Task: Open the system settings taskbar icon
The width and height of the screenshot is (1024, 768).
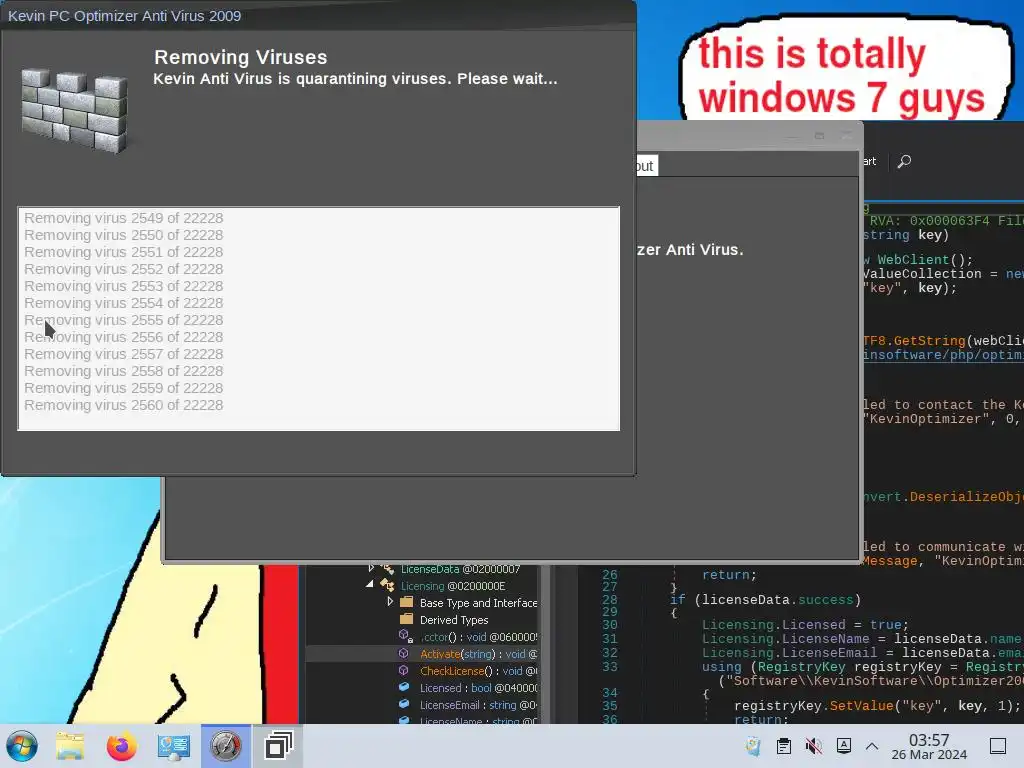Action: [x=173, y=746]
